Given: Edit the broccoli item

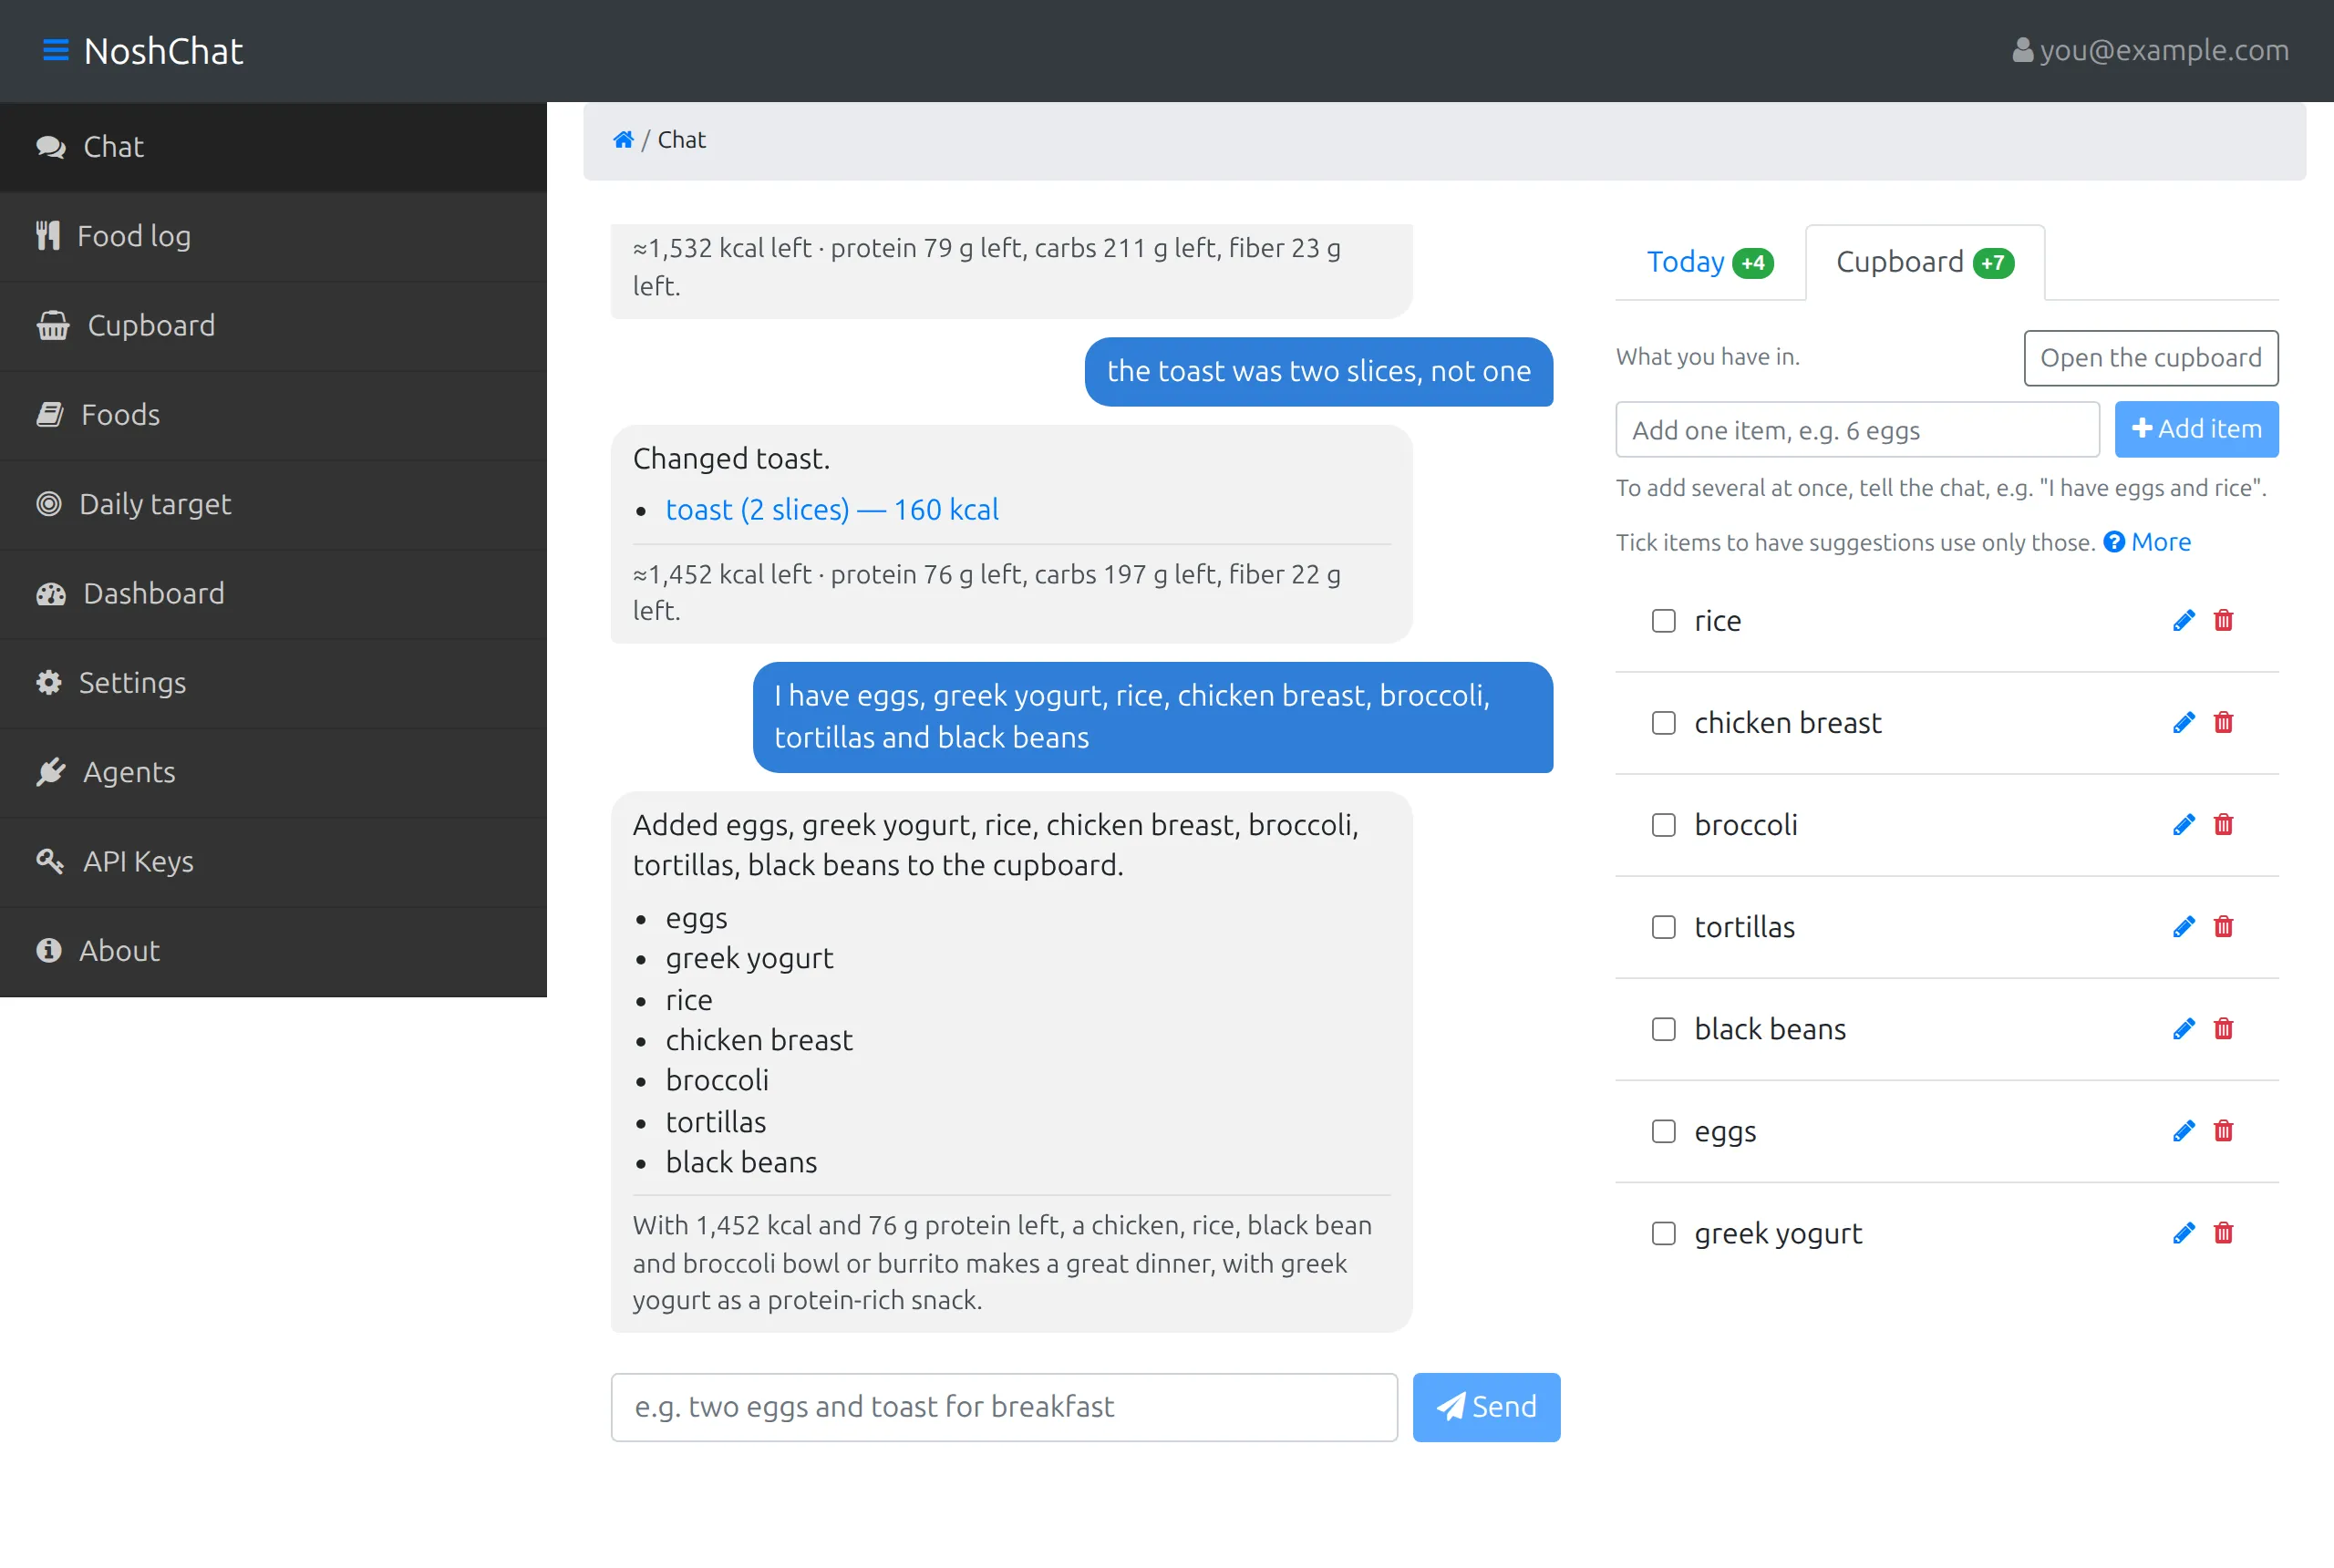Looking at the screenshot, I should click(x=2184, y=825).
